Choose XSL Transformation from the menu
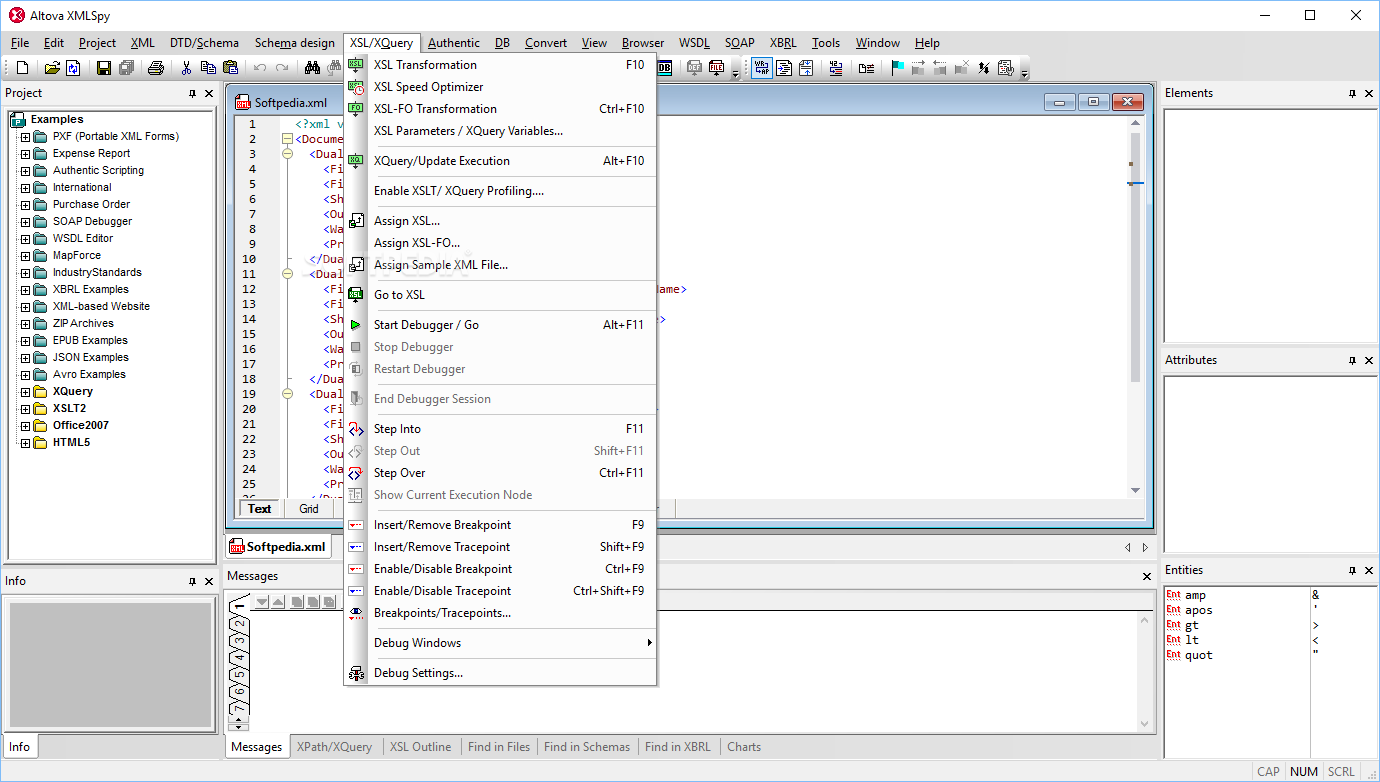The height and width of the screenshot is (782, 1380). coord(500,65)
